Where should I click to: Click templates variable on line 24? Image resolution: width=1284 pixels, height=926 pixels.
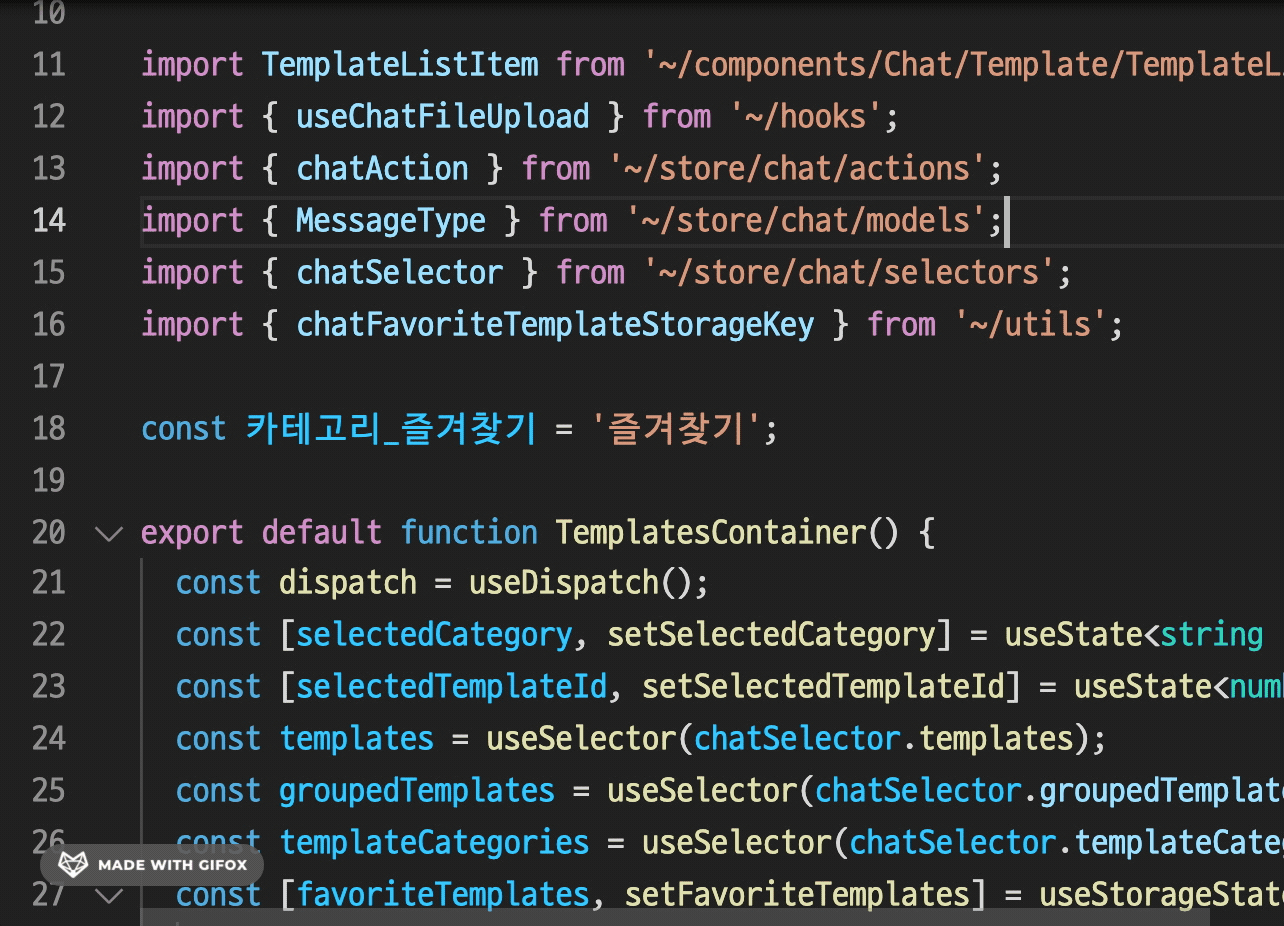click(x=357, y=739)
